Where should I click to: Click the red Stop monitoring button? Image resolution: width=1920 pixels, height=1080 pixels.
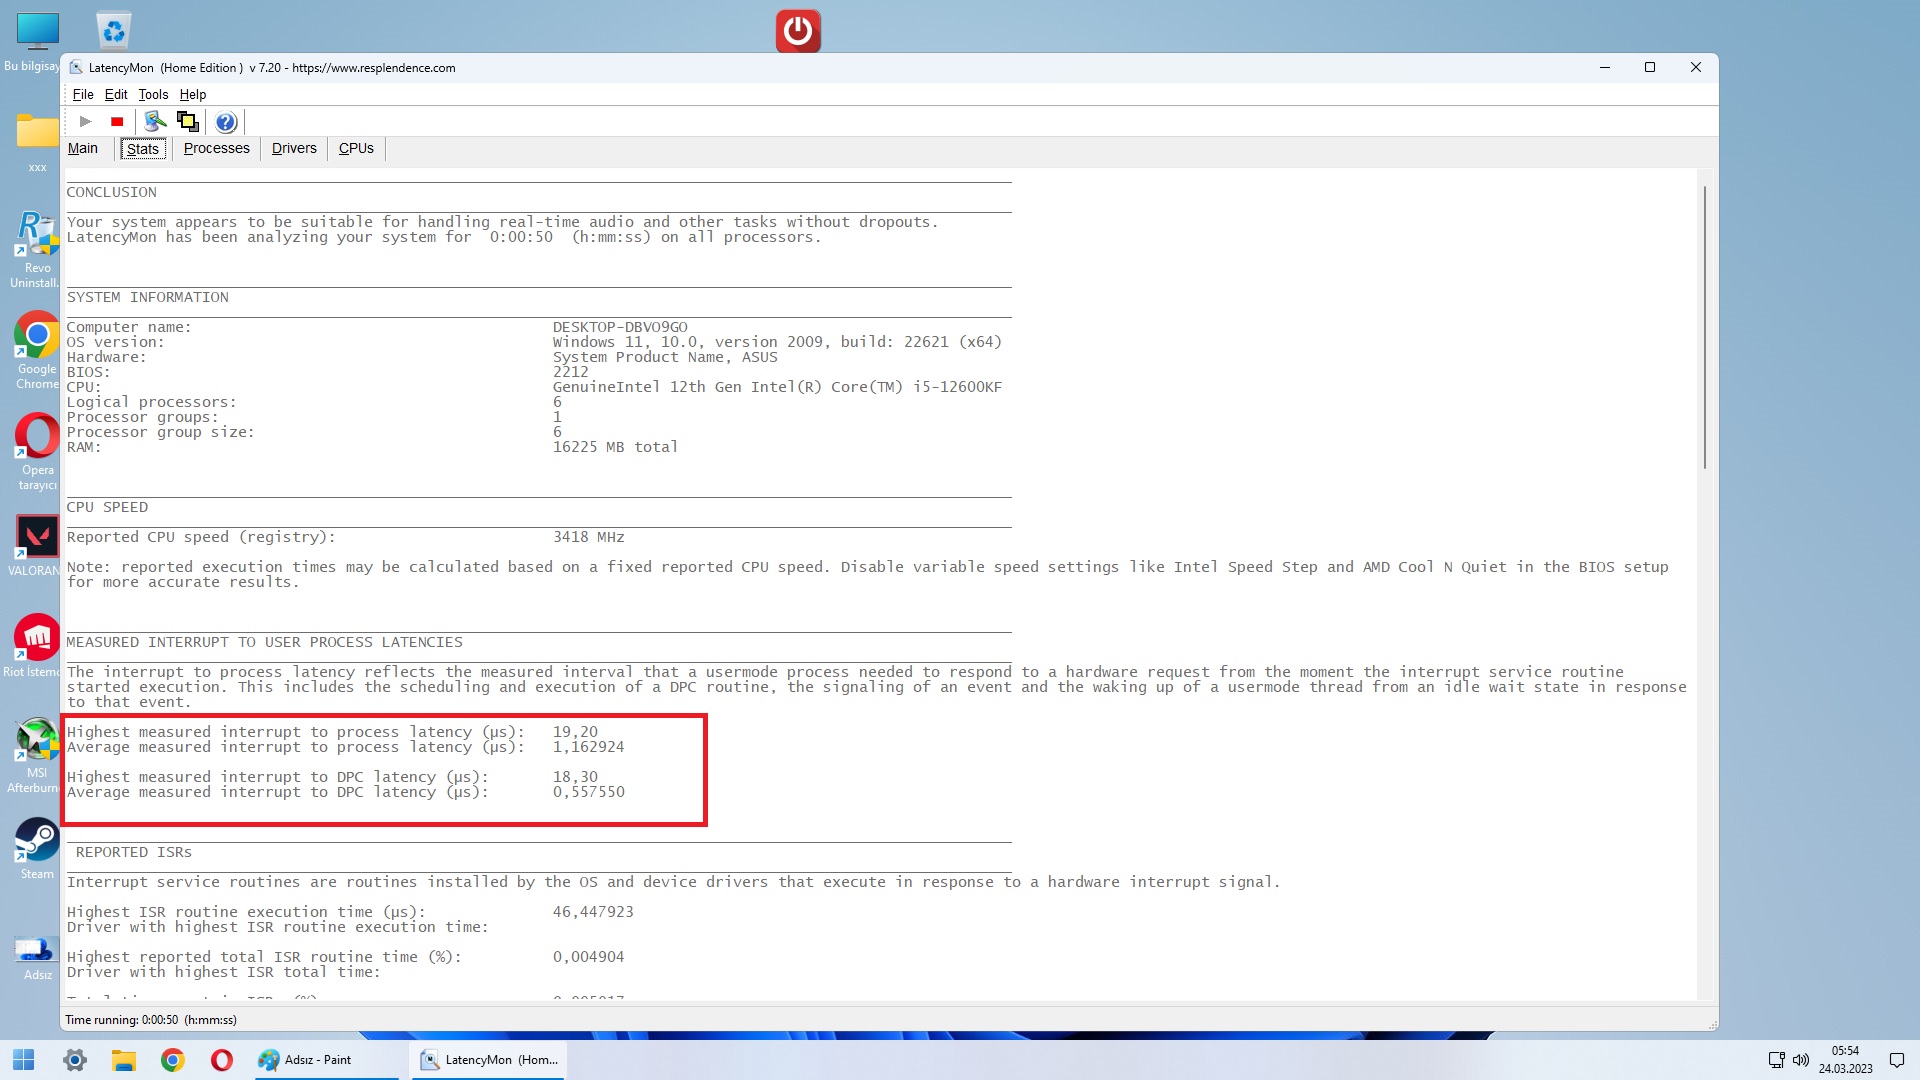117,122
